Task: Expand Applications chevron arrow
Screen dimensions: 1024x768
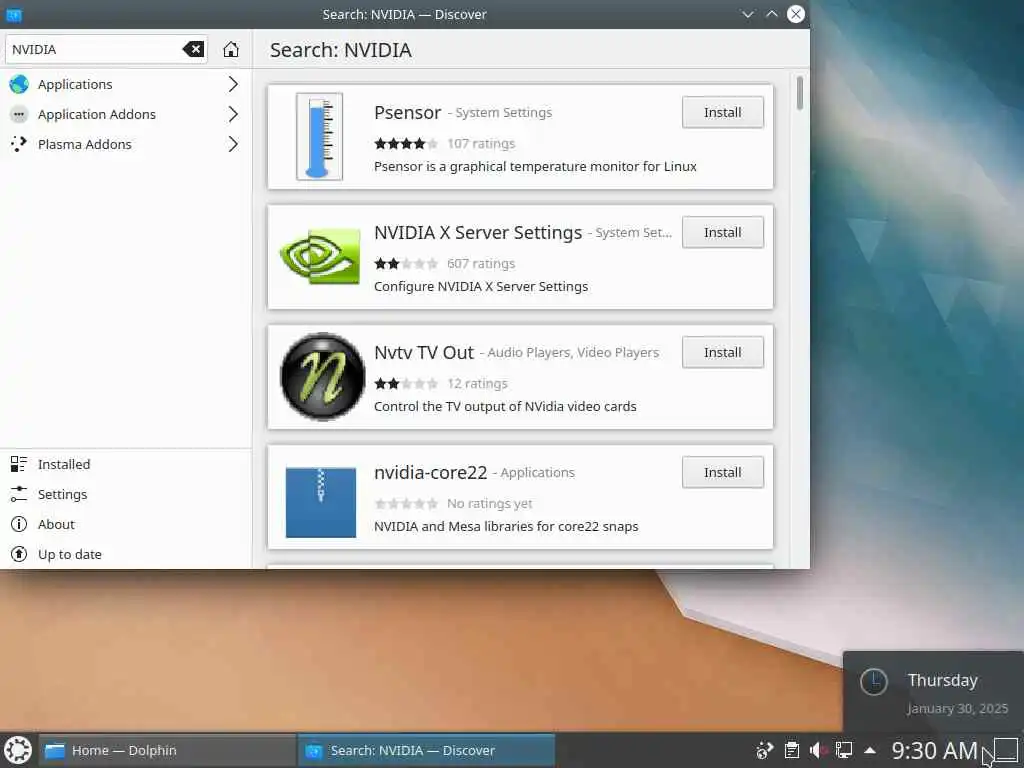Action: [x=233, y=84]
